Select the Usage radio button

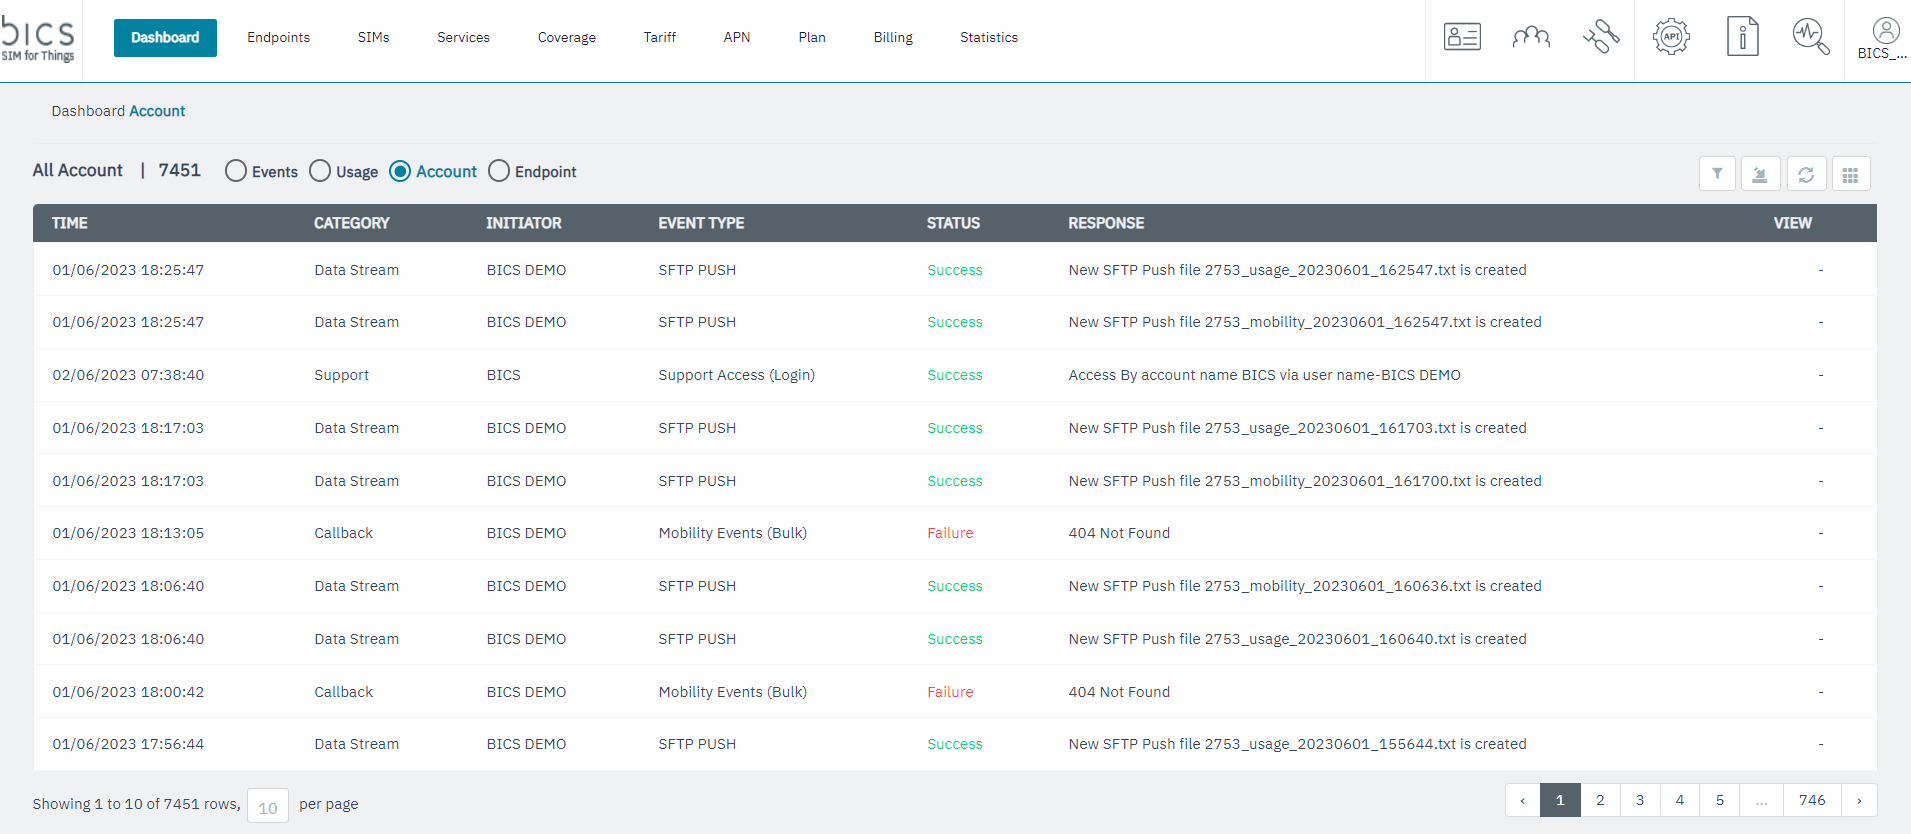(x=320, y=171)
